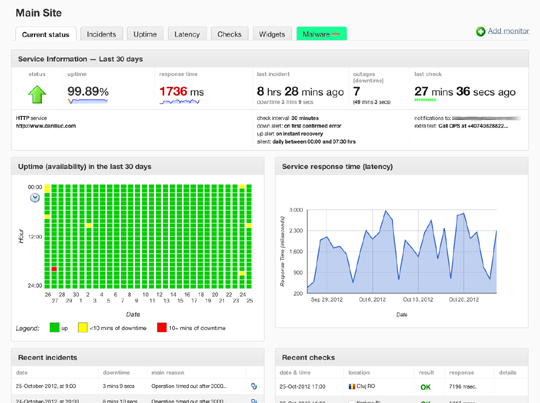This screenshot has height=403, width=540.
Task: Click the green up-arrow status icon
Action: coord(37,95)
